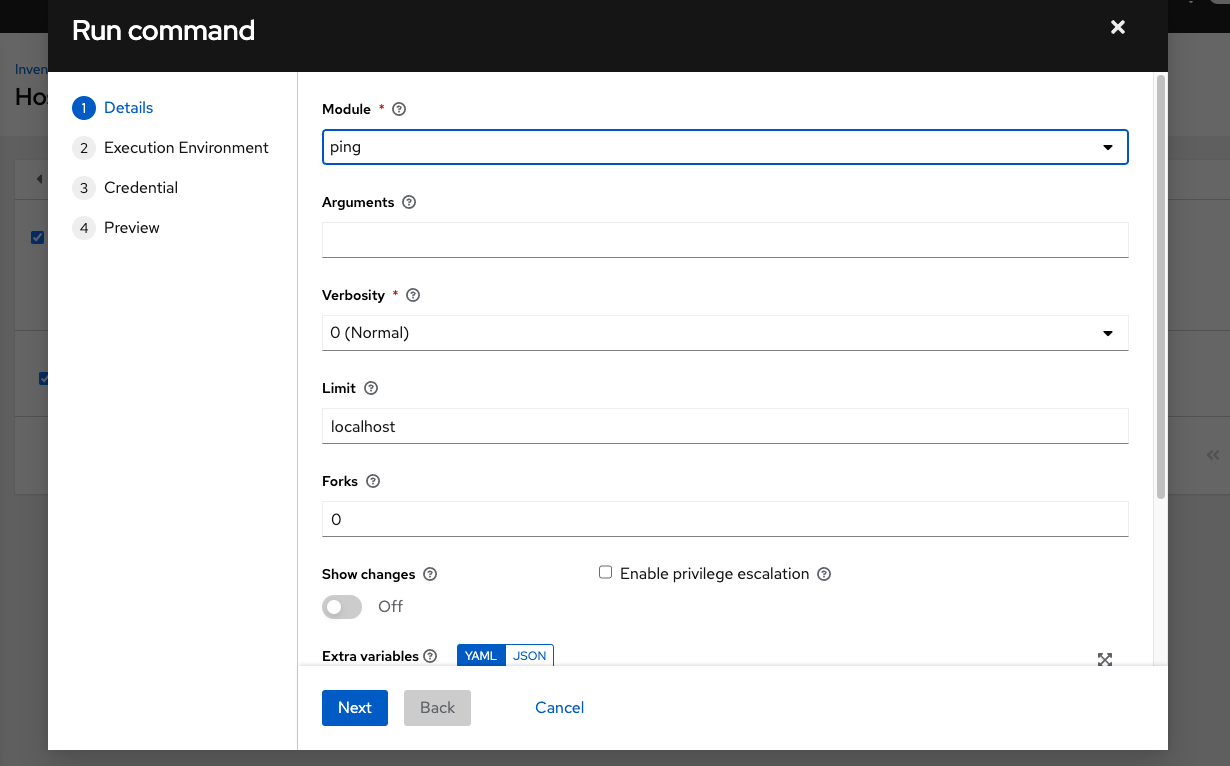Image resolution: width=1230 pixels, height=766 pixels.
Task: Open the privilege escalation help tooltip
Action: click(823, 574)
